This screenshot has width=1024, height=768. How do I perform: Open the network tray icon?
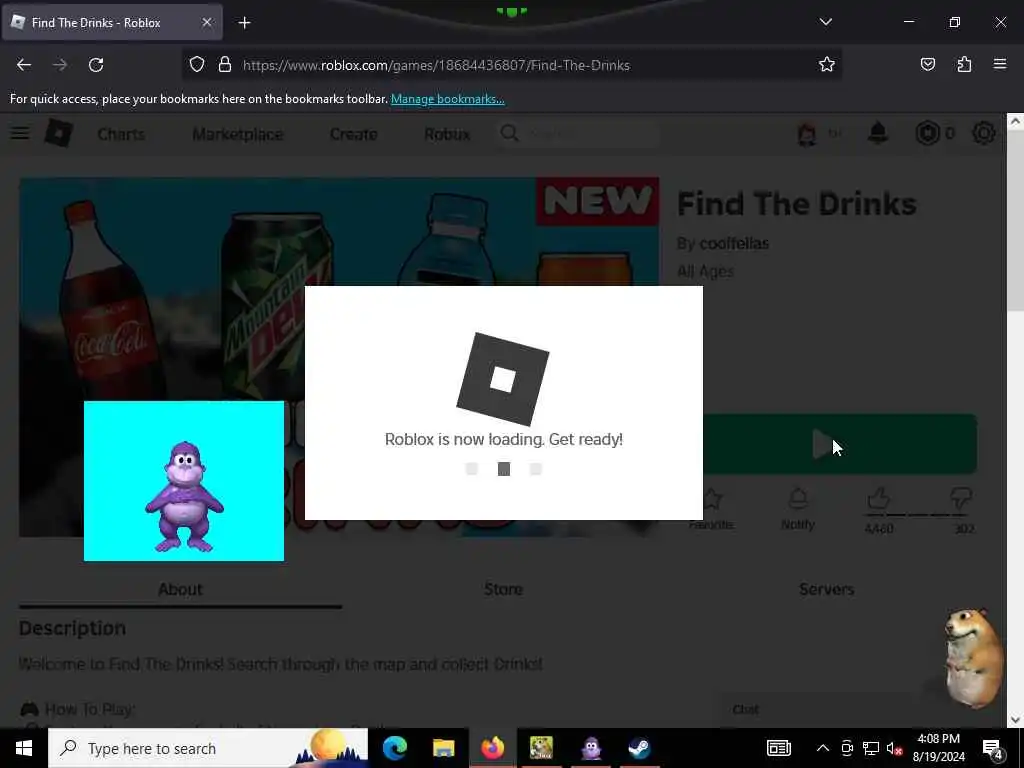[x=871, y=748]
